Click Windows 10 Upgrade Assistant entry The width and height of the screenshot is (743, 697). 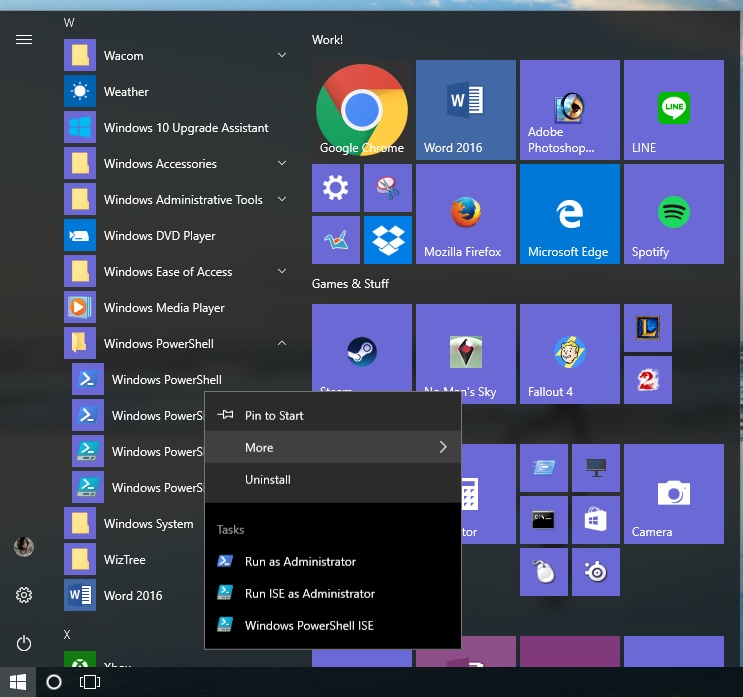tap(177, 127)
